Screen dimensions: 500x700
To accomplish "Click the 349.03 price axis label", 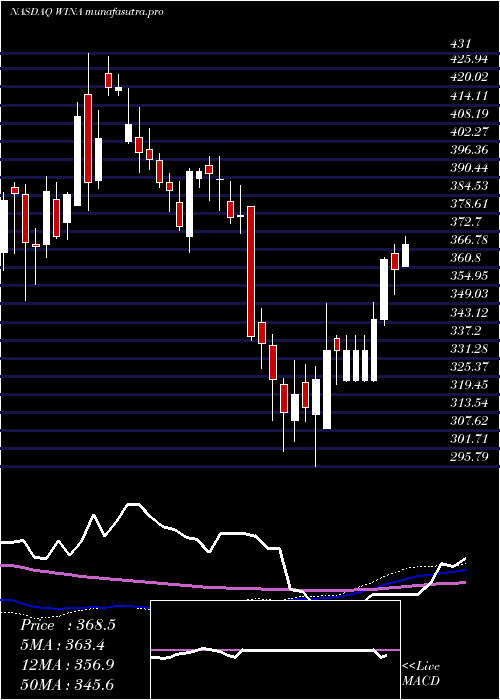I will [x=469, y=294].
